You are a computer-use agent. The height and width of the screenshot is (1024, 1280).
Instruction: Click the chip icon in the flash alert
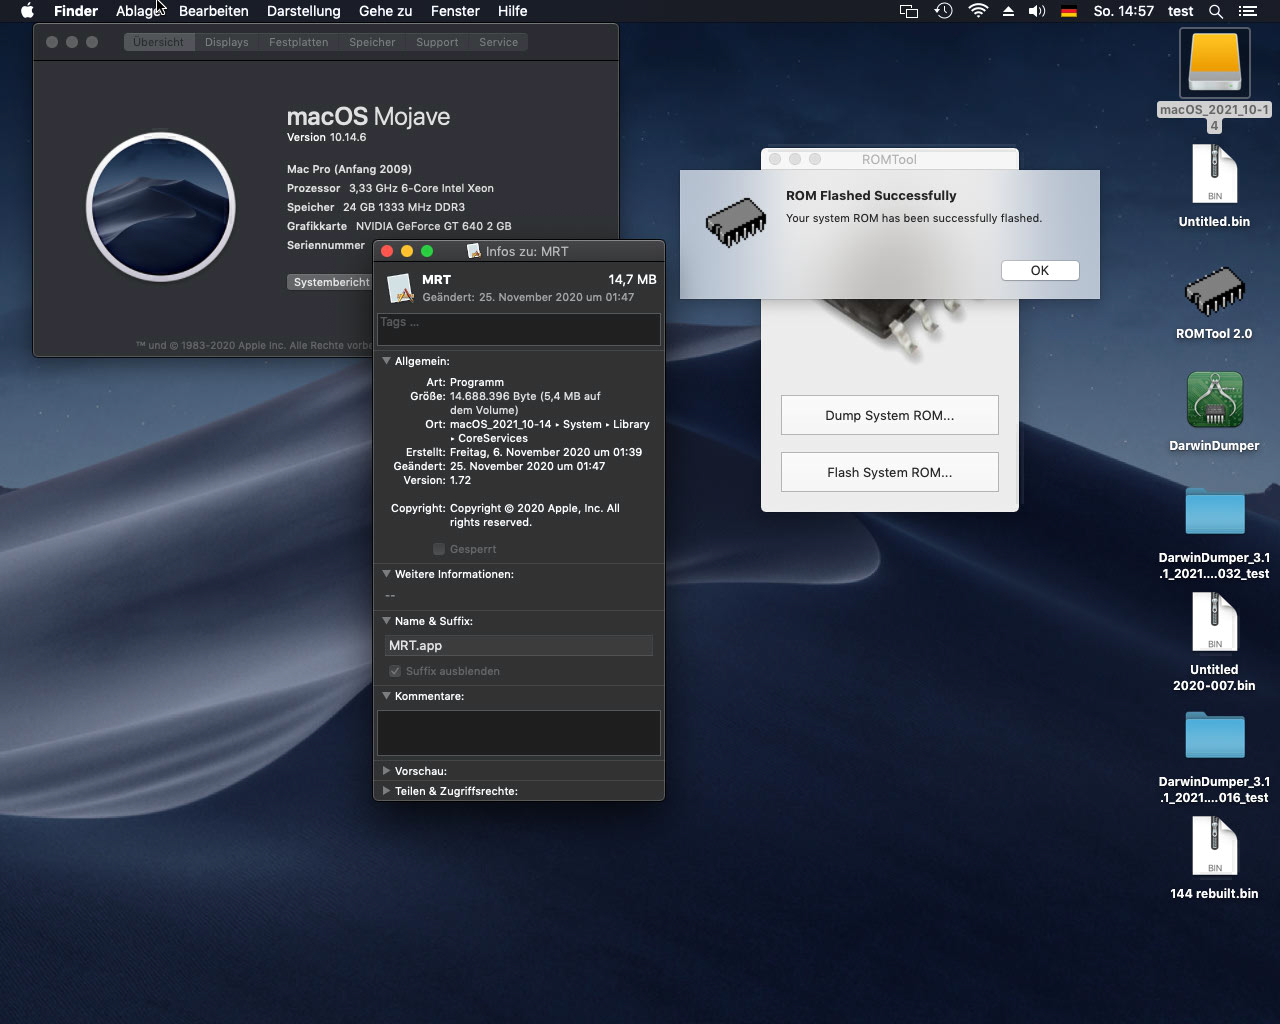point(736,222)
